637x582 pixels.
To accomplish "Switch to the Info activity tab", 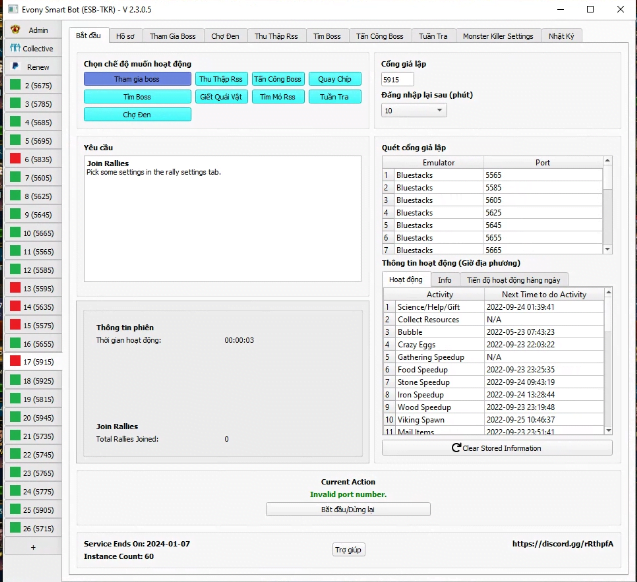I will [x=444, y=280].
